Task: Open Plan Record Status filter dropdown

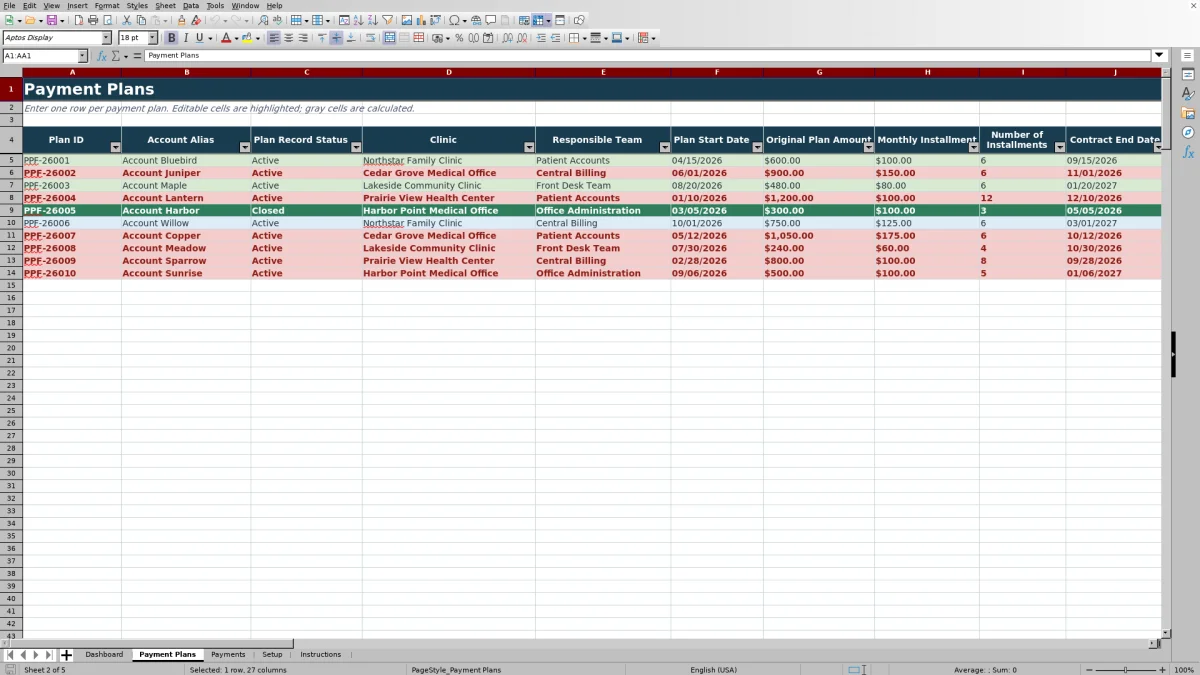Action: pyautogui.click(x=356, y=147)
